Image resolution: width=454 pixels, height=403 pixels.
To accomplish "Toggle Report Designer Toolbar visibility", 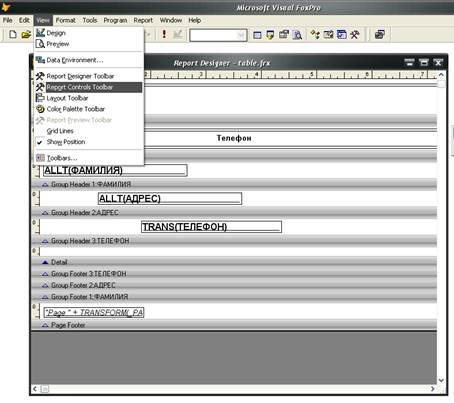I will click(x=89, y=76).
